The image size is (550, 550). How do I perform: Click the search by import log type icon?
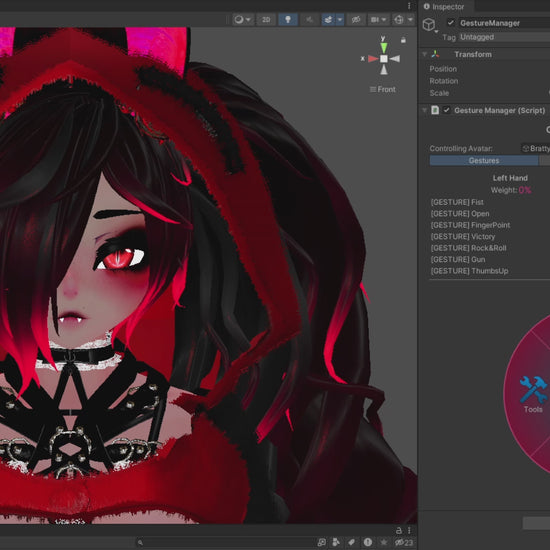(x=368, y=543)
